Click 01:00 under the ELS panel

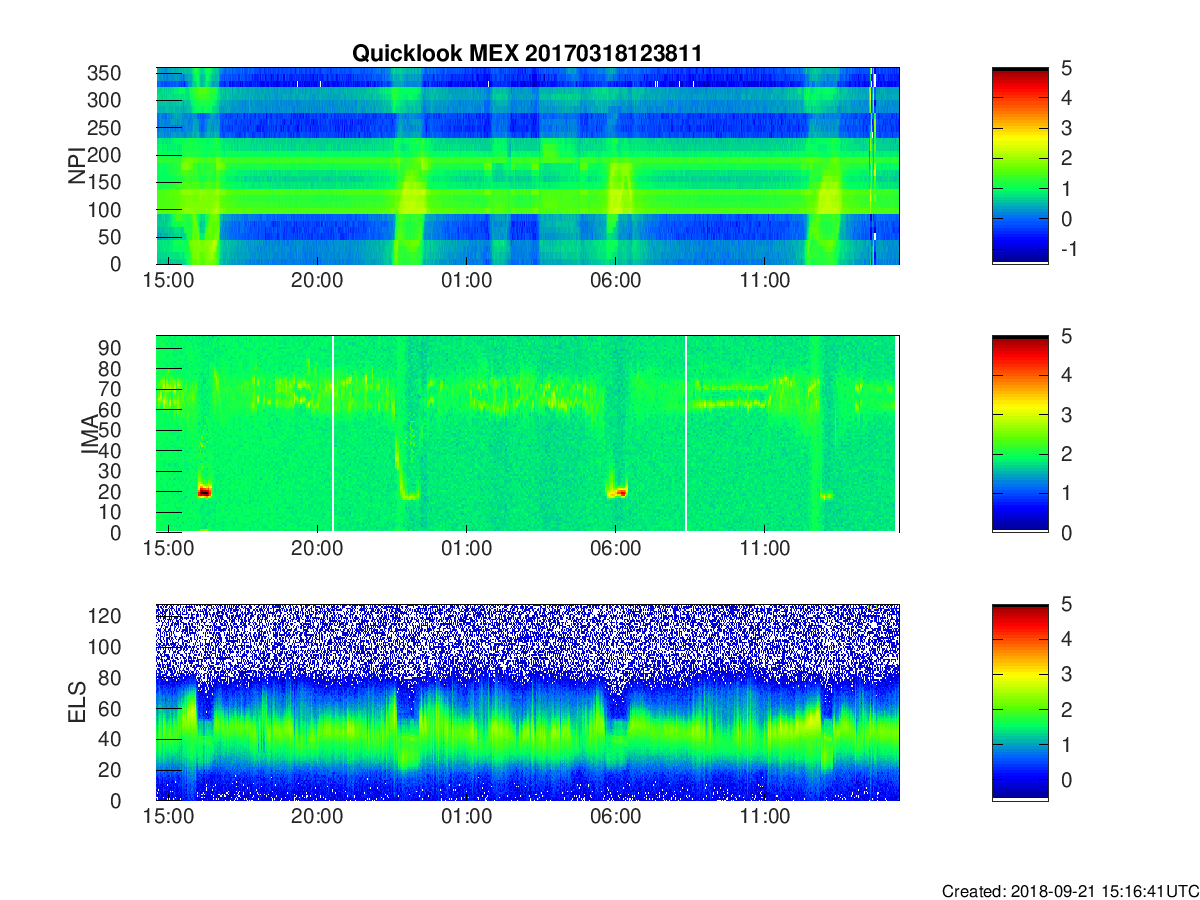click(x=466, y=817)
